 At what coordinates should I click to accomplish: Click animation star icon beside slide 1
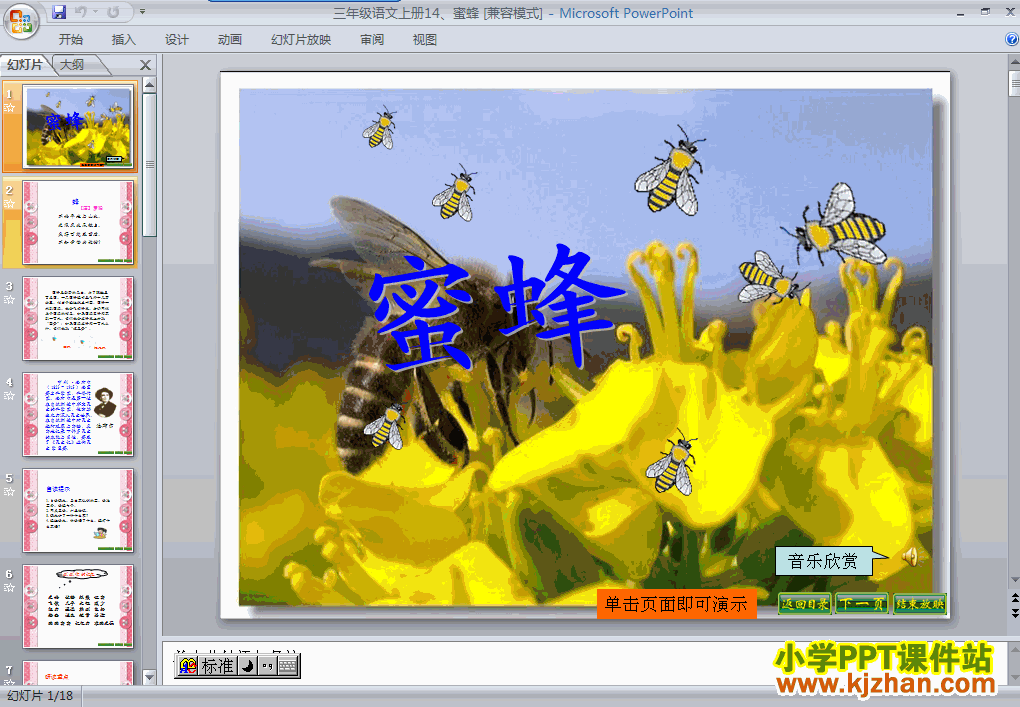point(9,107)
